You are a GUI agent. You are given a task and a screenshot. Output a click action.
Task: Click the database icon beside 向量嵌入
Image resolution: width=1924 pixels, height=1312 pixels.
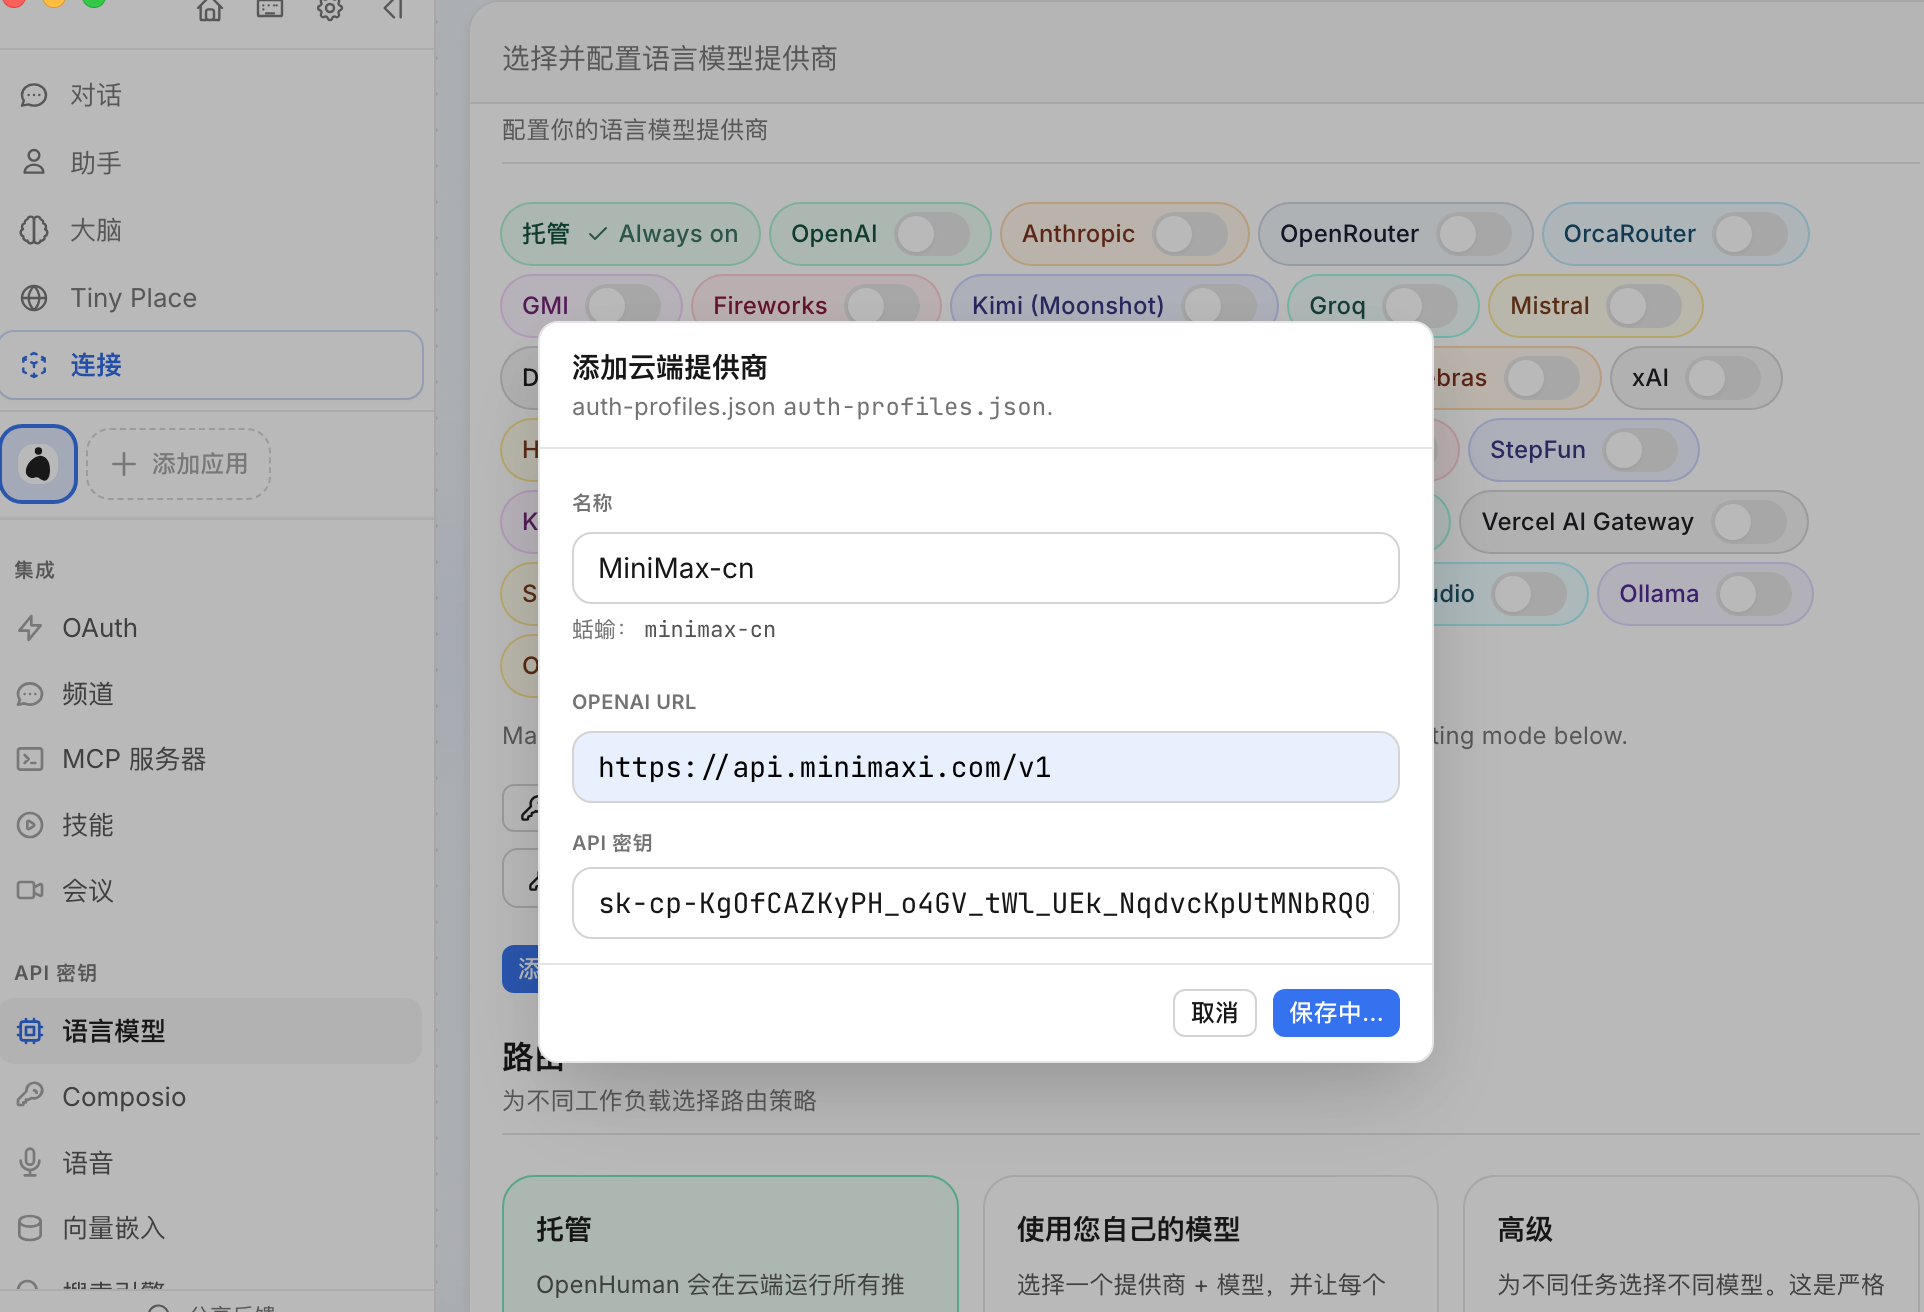tap(30, 1228)
